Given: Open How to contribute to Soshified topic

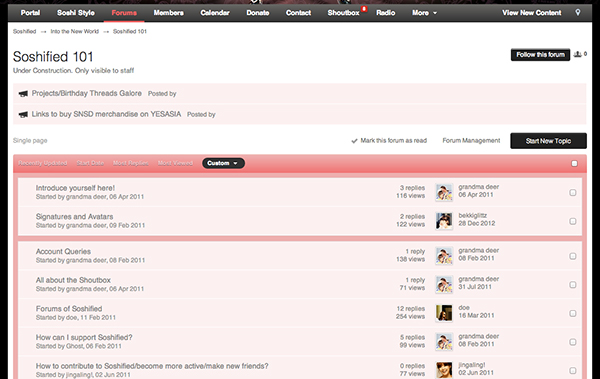Looking at the screenshot, I should tap(152, 366).
